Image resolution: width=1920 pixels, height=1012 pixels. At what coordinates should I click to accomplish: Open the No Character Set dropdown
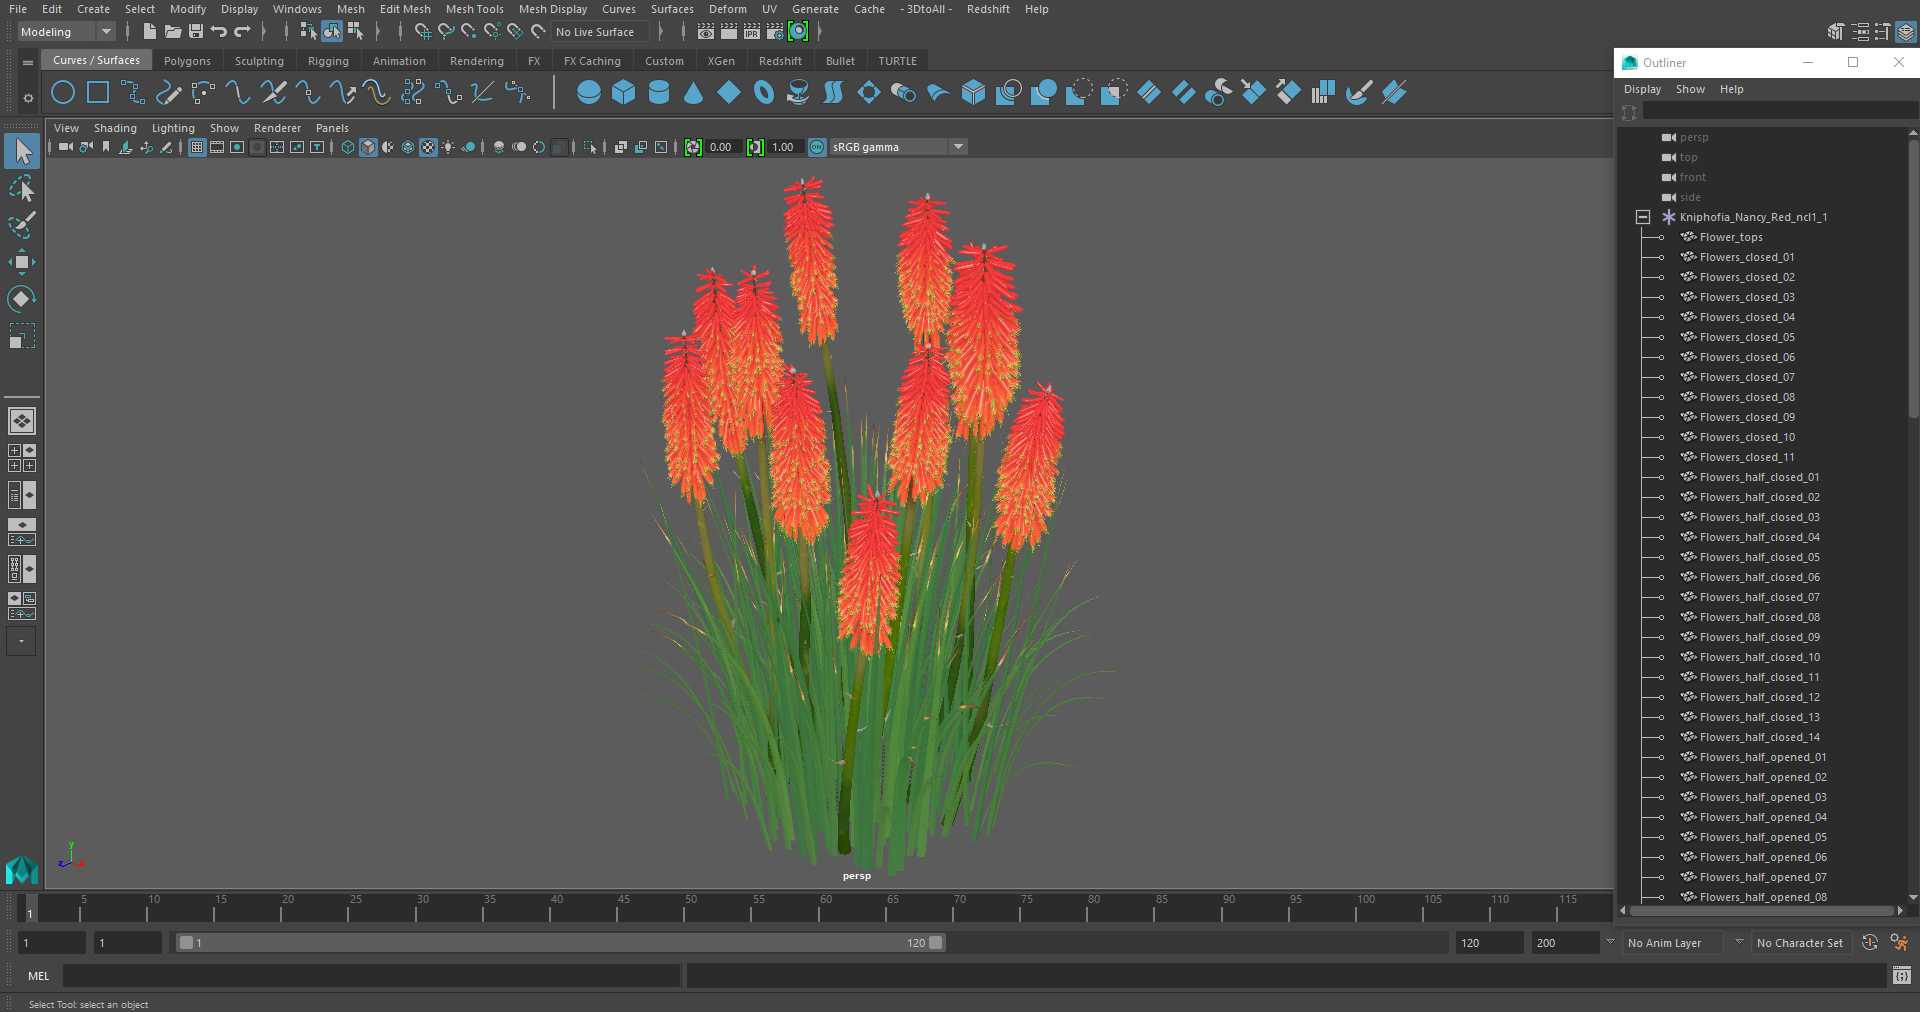tap(1803, 943)
